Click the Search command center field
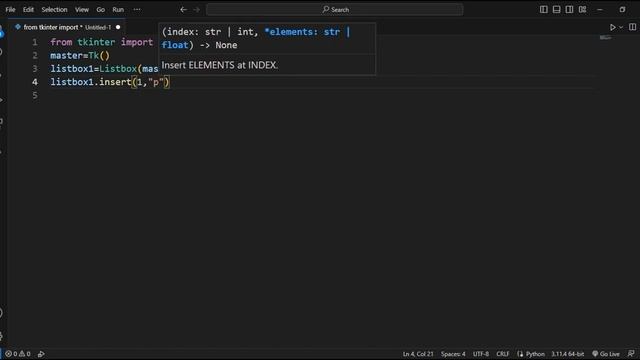Image resolution: width=640 pixels, height=360 pixels. click(335, 9)
